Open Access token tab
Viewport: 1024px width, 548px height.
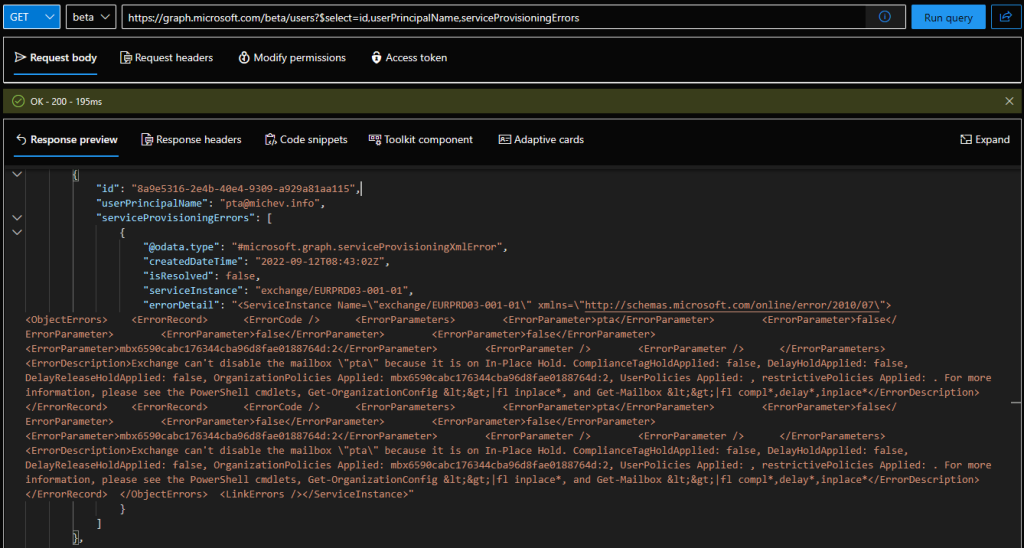tap(409, 57)
